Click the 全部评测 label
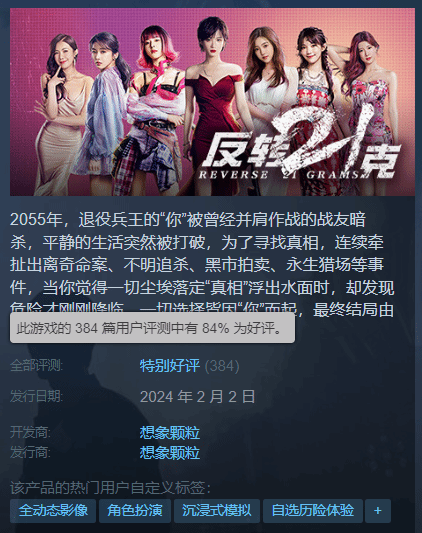 tap(36, 366)
